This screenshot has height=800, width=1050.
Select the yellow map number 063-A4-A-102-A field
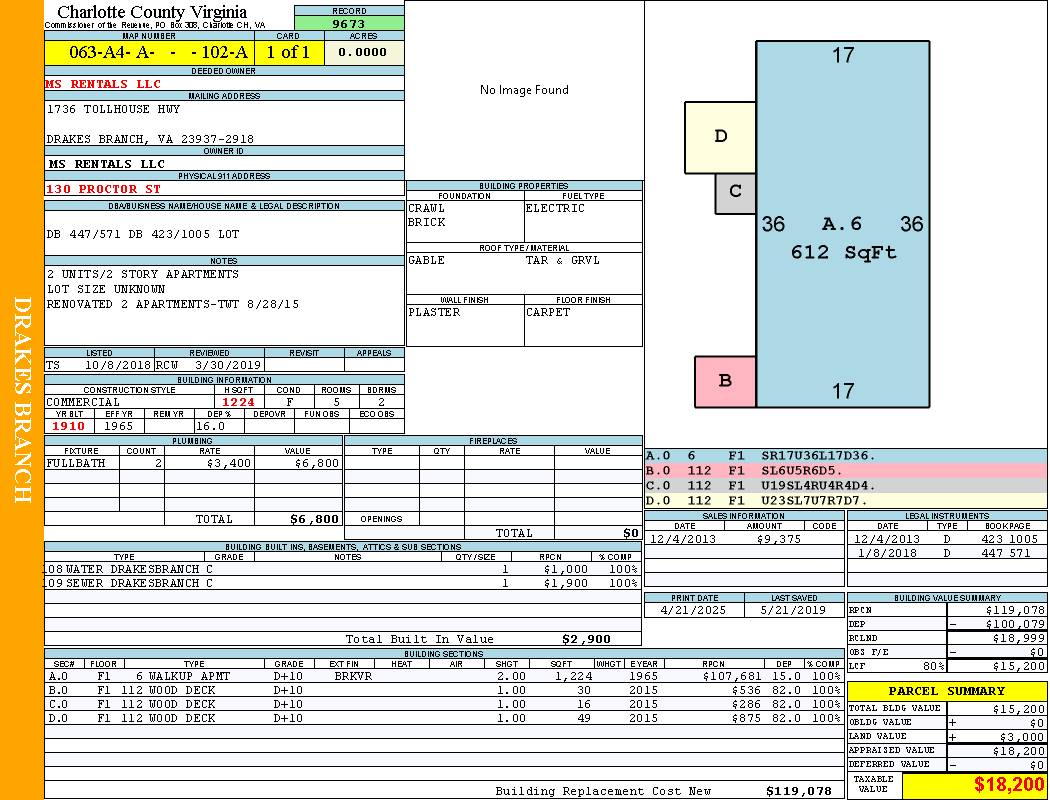tap(158, 52)
